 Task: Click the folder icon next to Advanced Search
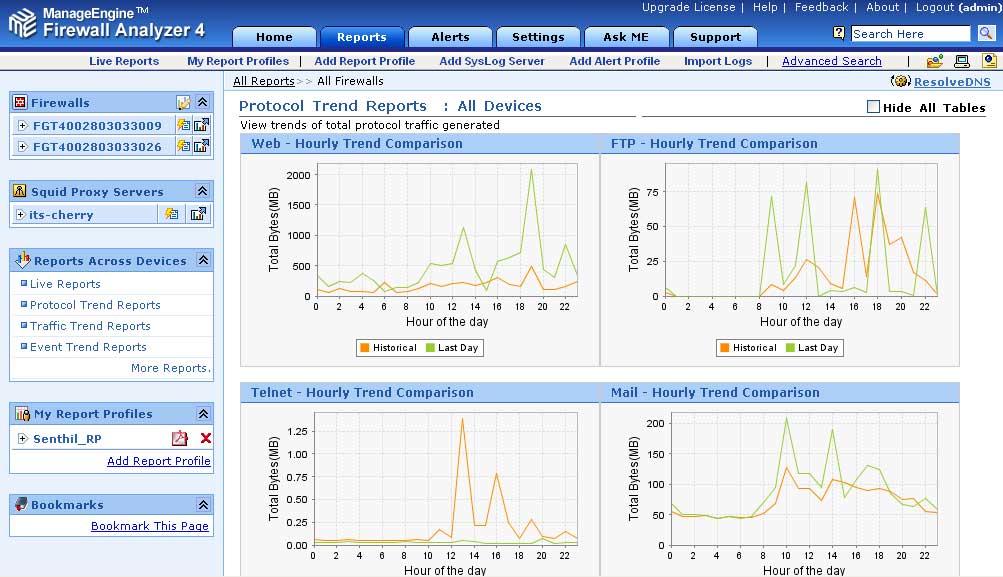934,62
